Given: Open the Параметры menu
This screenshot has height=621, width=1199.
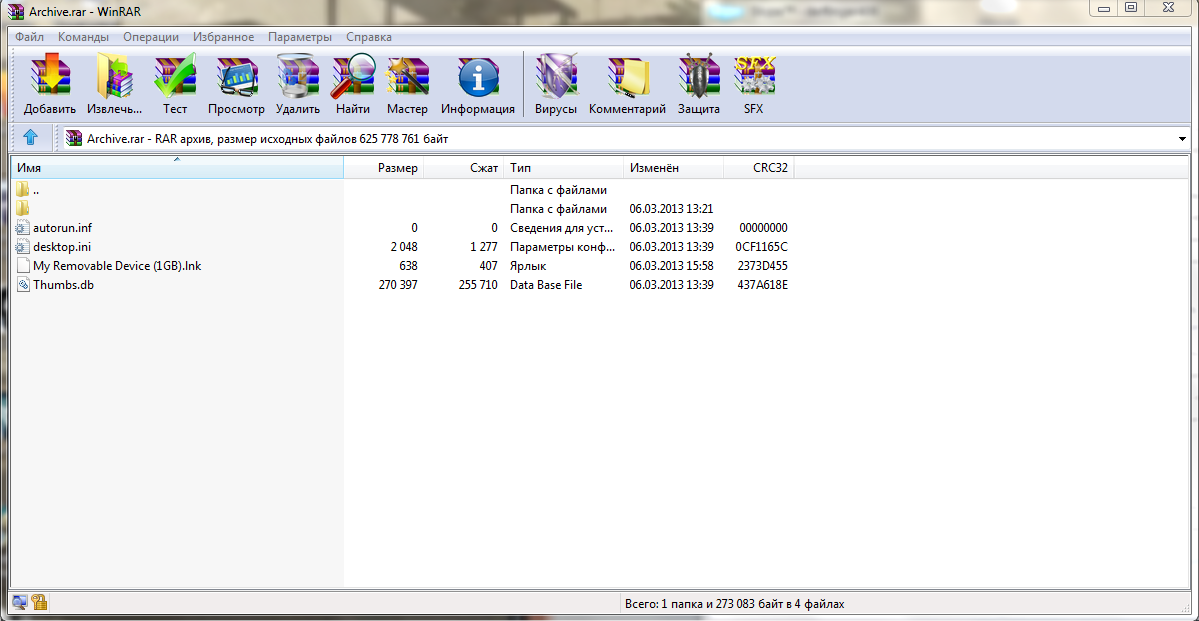Looking at the screenshot, I should 300,37.
